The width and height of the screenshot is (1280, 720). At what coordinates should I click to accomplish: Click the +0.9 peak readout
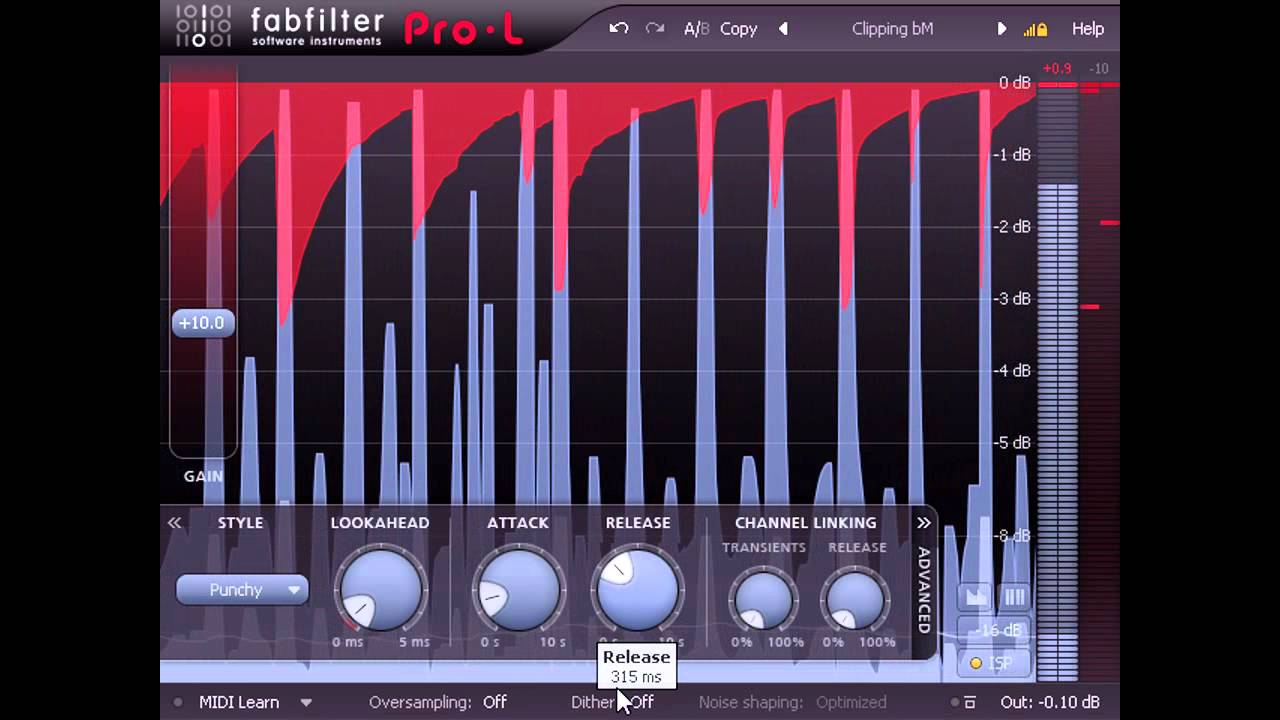pyautogui.click(x=1056, y=69)
